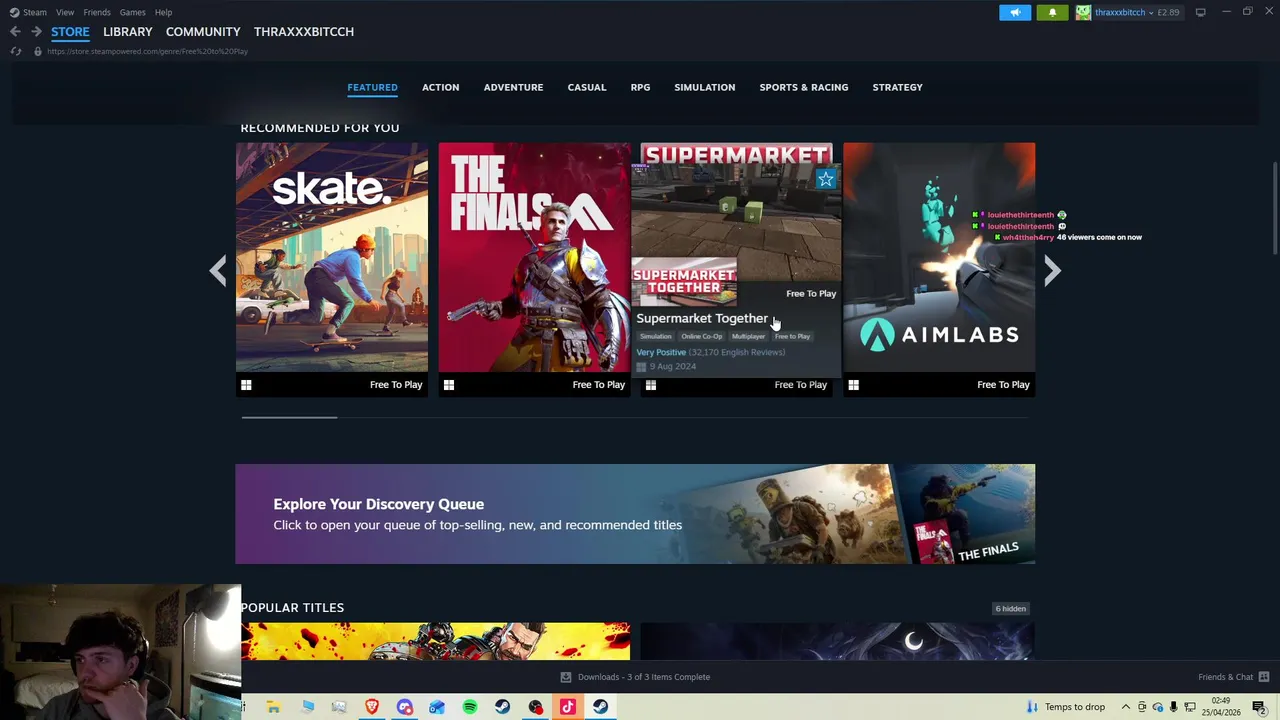Open Explore Your Discovery Queue banner
Viewport: 1280px width, 720px height.
click(x=635, y=514)
